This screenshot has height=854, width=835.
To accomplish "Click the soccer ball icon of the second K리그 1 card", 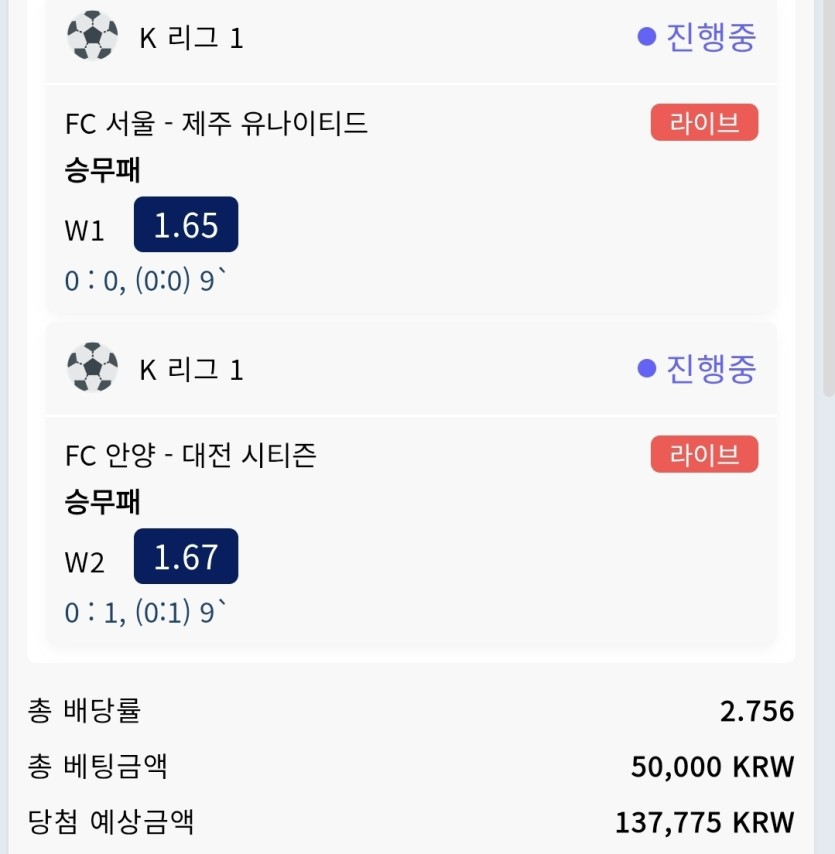I will (x=92, y=367).
